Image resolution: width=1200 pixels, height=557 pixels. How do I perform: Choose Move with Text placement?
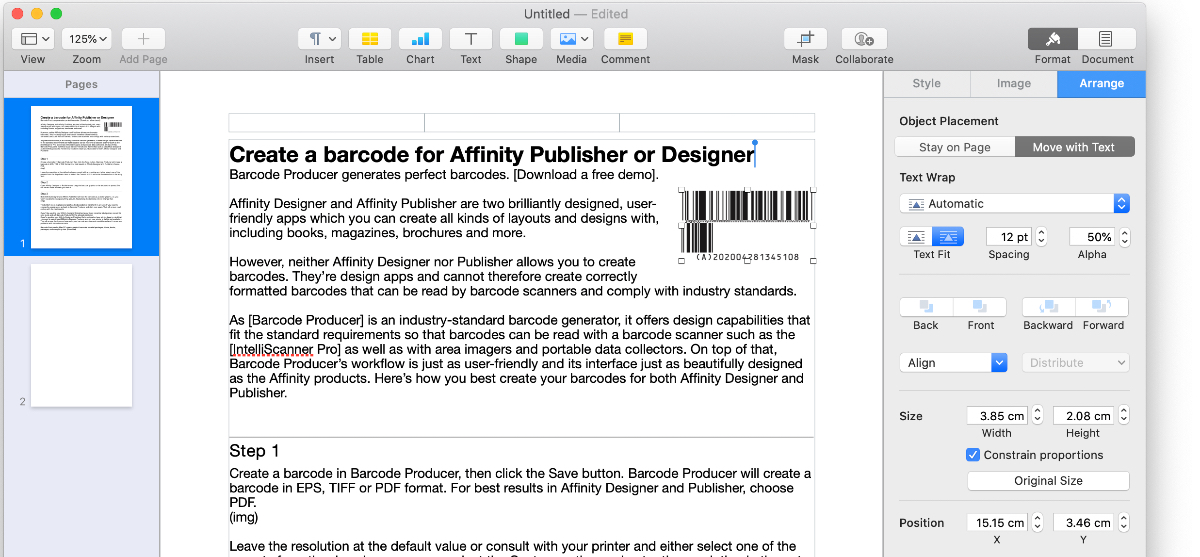pos(1074,147)
